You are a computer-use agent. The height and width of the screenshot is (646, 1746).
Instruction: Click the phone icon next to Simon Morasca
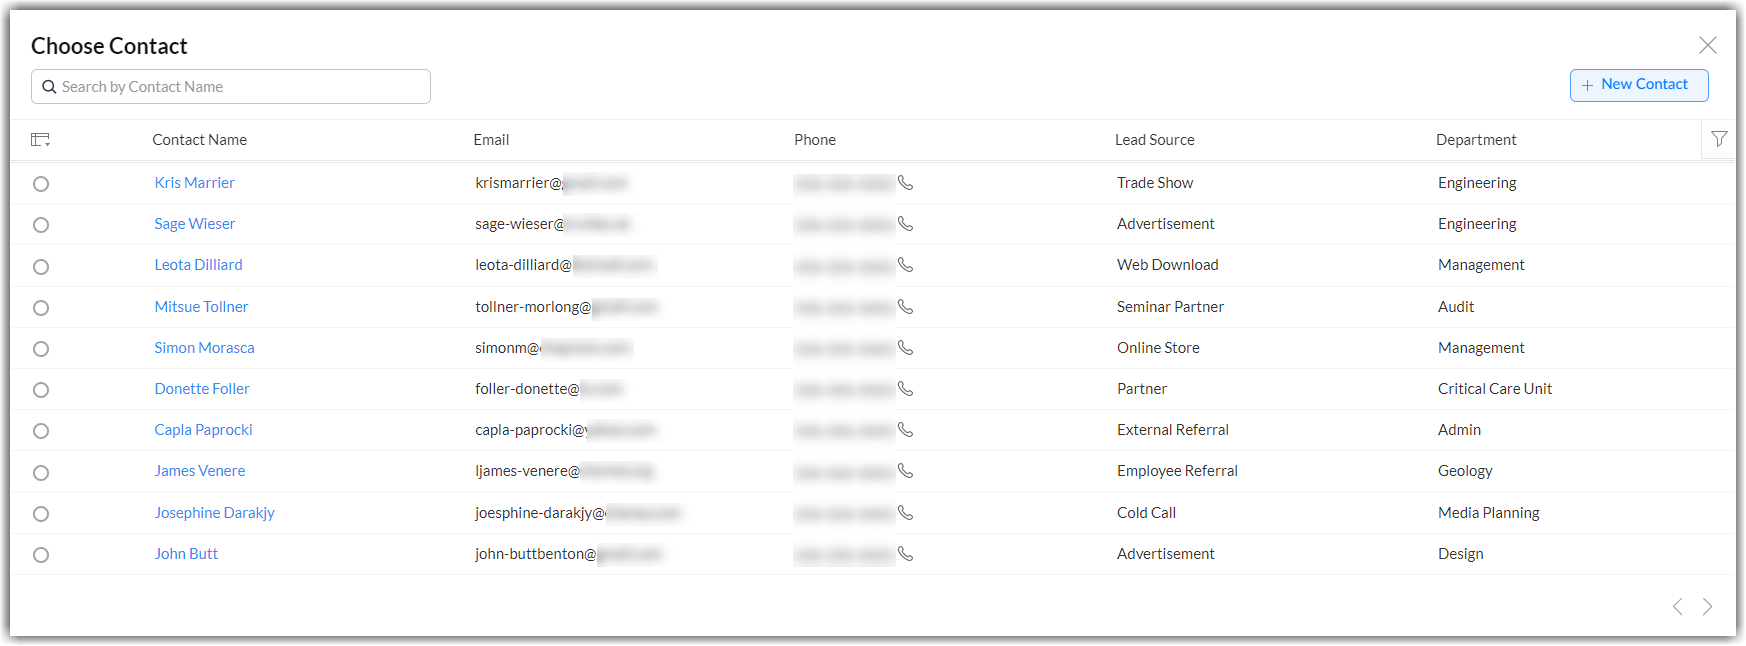(905, 348)
